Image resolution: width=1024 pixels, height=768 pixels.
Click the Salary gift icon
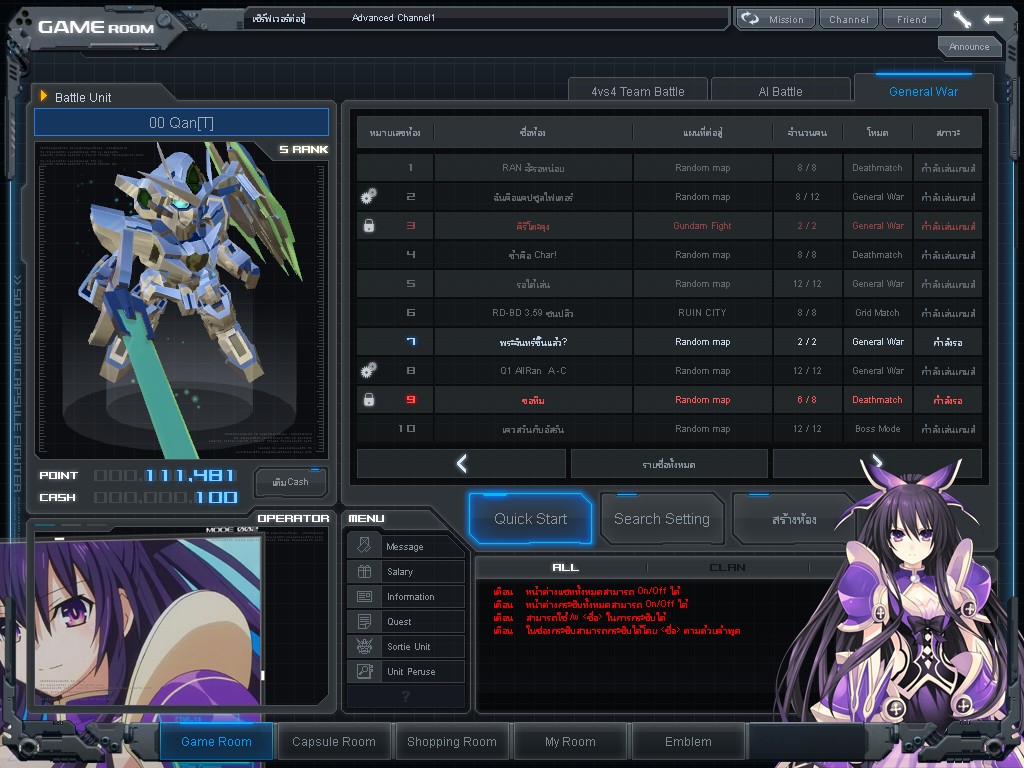click(364, 571)
